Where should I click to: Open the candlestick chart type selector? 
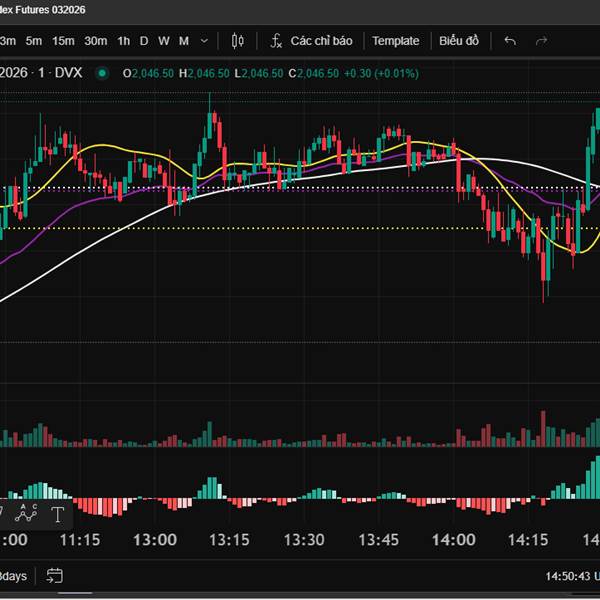pyautogui.click(x=237, y=41)
